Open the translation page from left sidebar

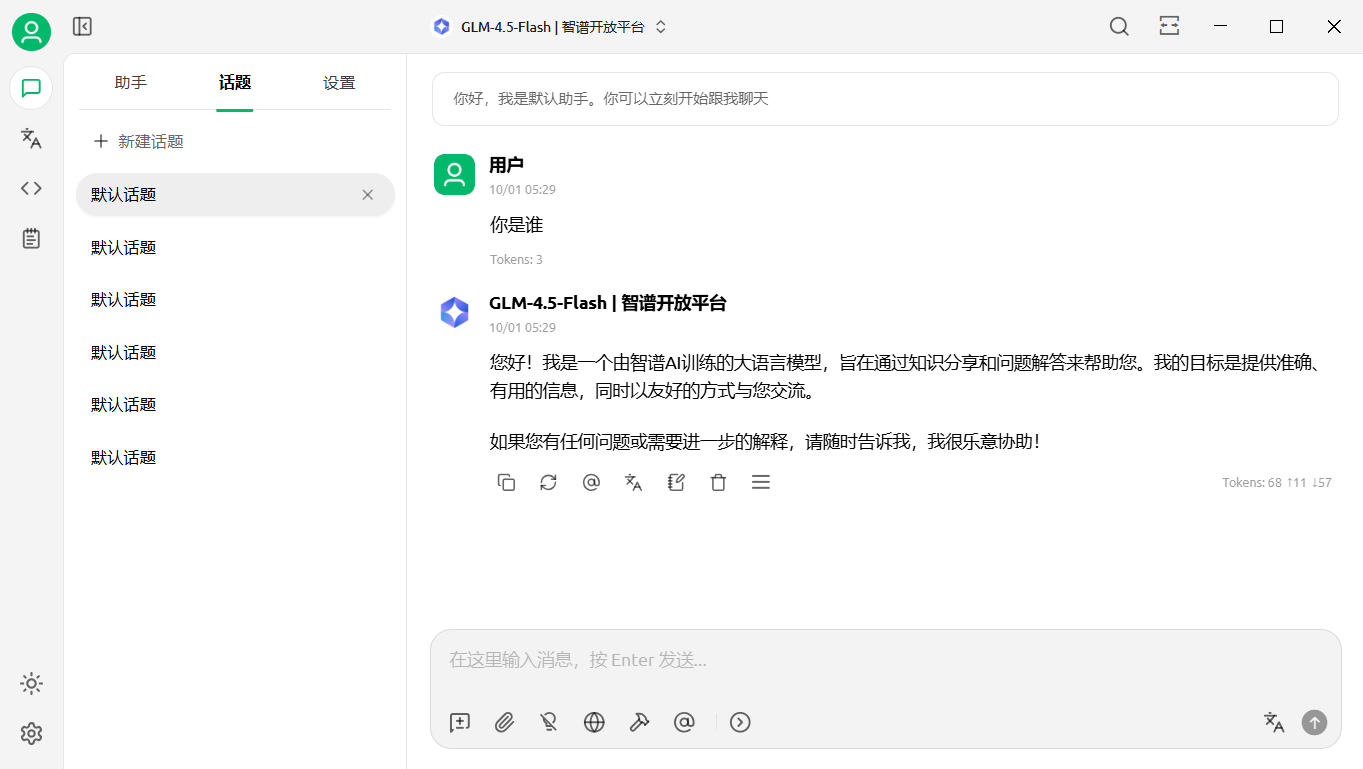point(31,138)
